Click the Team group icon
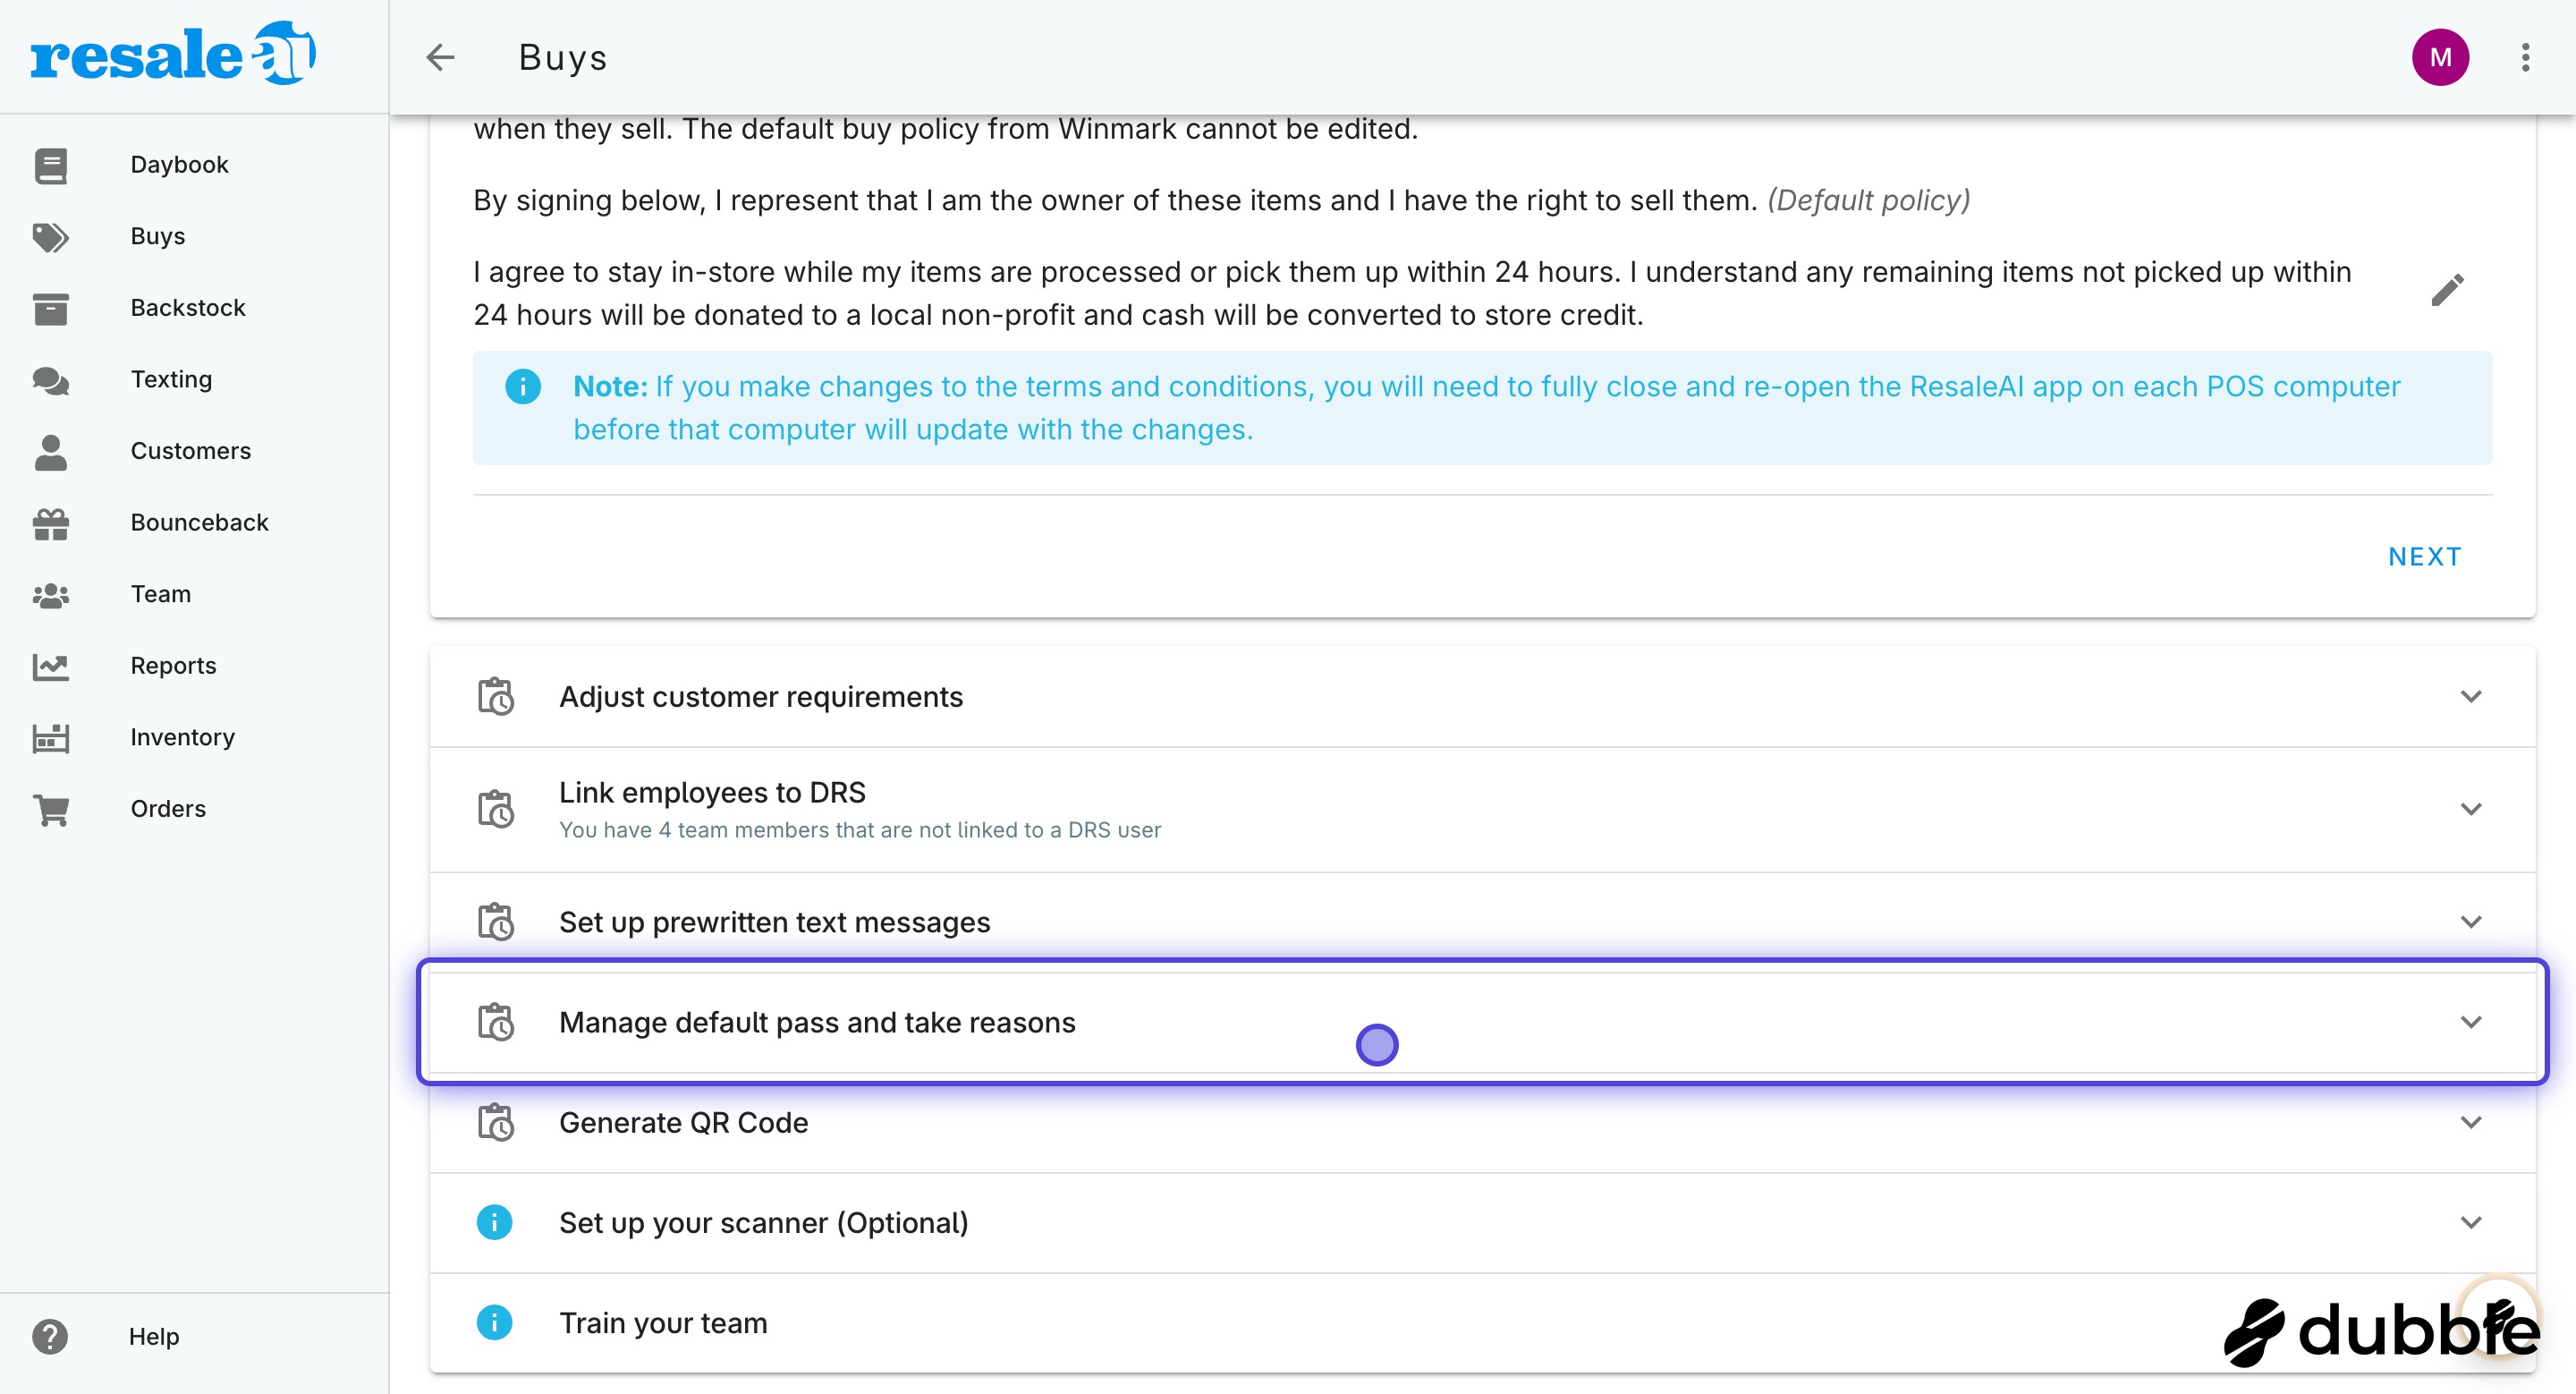 pos(51,596)
